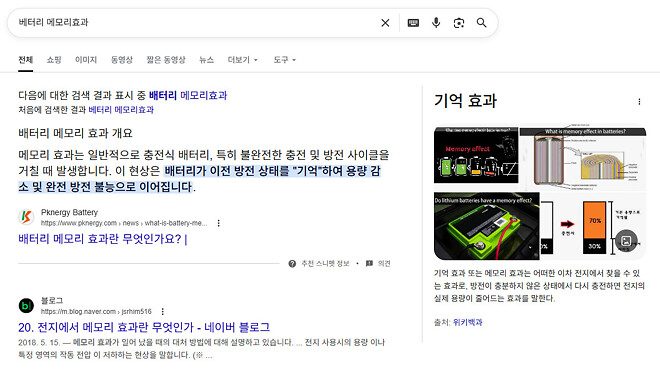Click the Pknergy Battery site favicon

tap(26, 217)
